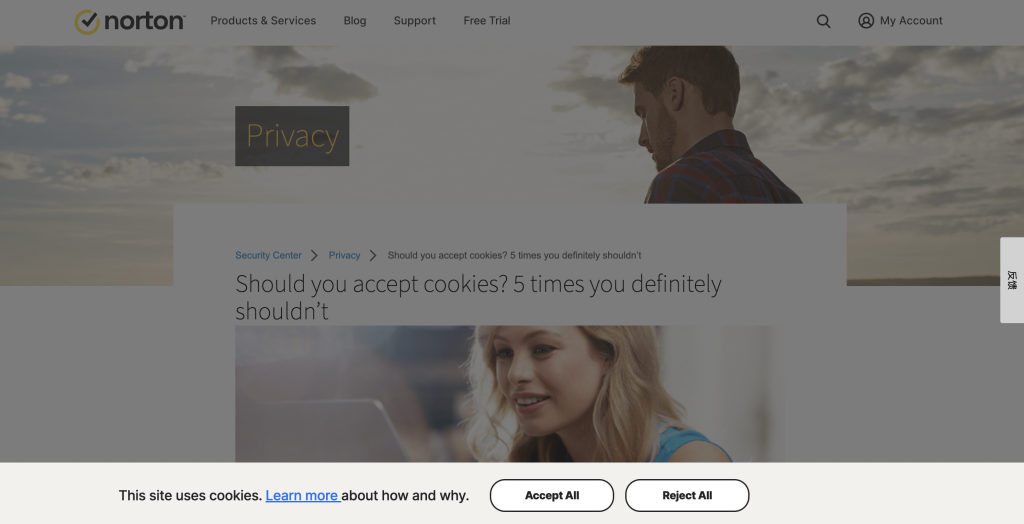1024x524 pixels.
Task: Open the side feedback tab
Action: (1012, 280)
